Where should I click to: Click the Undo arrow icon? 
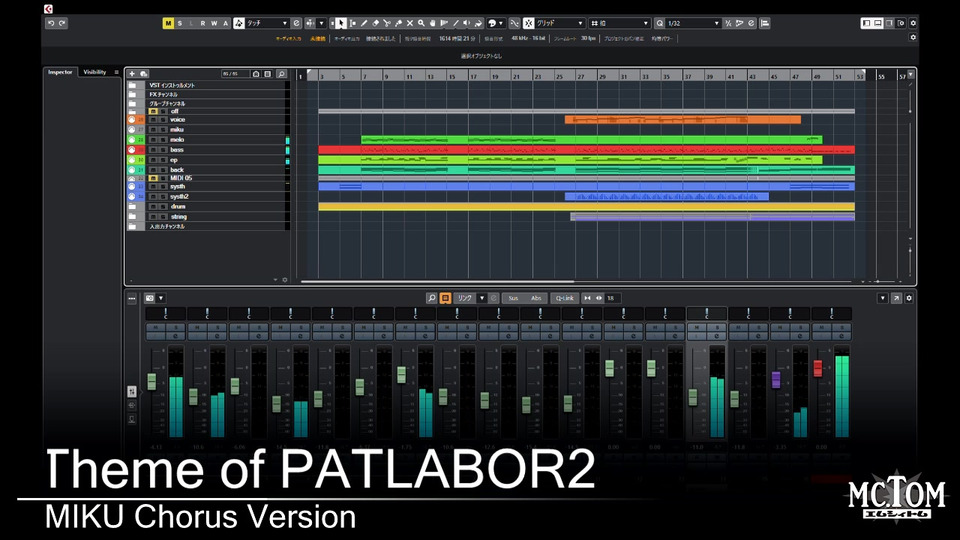51,23
